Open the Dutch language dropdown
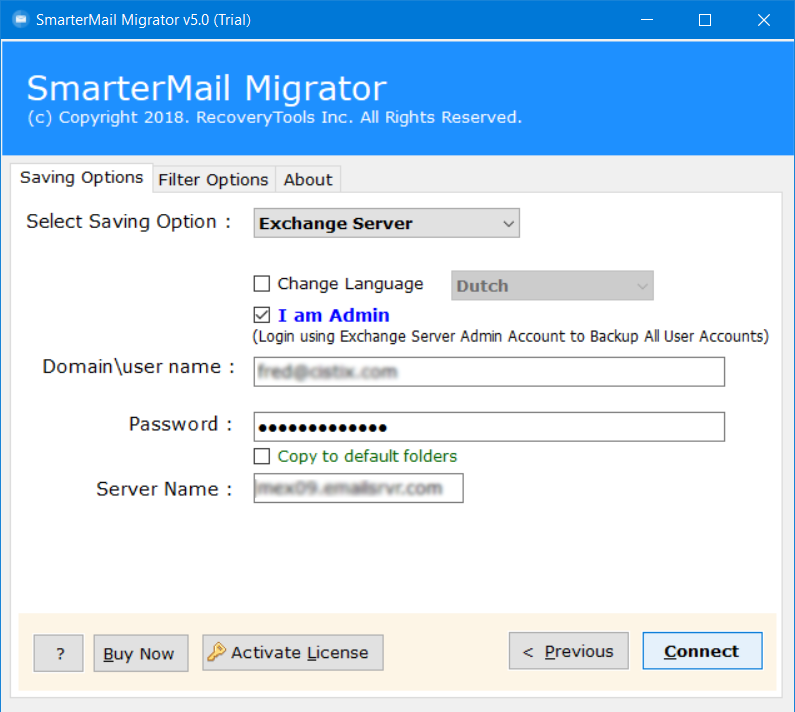This screenshot has width=795, height=712. (x=552, y=286)
